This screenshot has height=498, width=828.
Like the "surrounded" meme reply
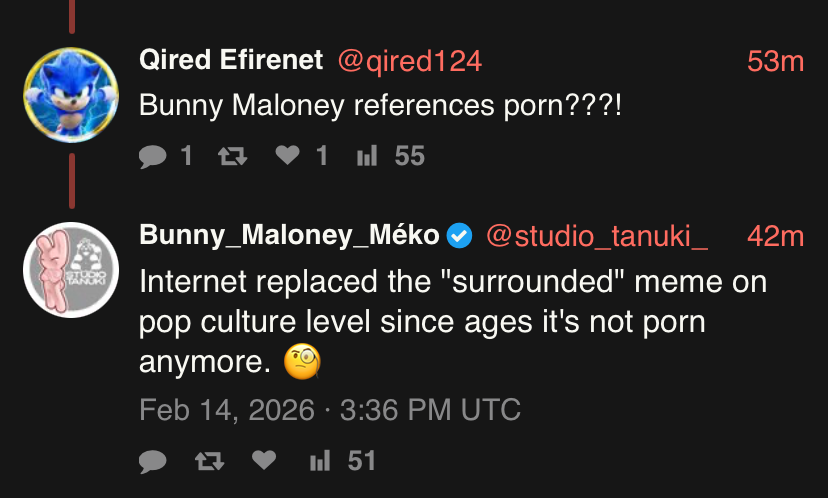[x=264, y=460]
